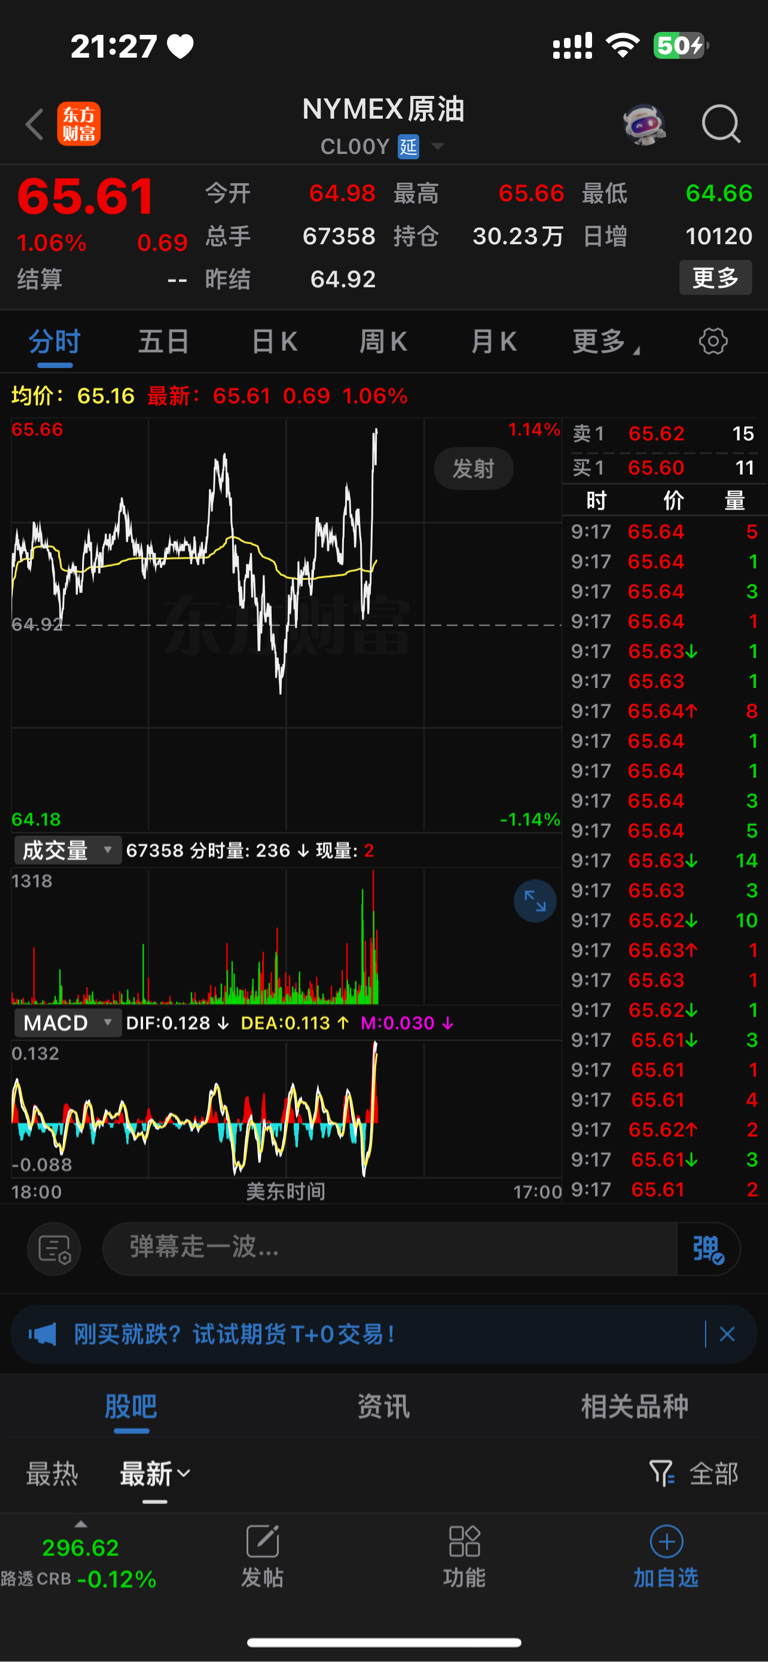The width and height of the screenshot is (768, 1662).
Task: Tap the 最低 value 64.66
Action: [x=719, y=193]
